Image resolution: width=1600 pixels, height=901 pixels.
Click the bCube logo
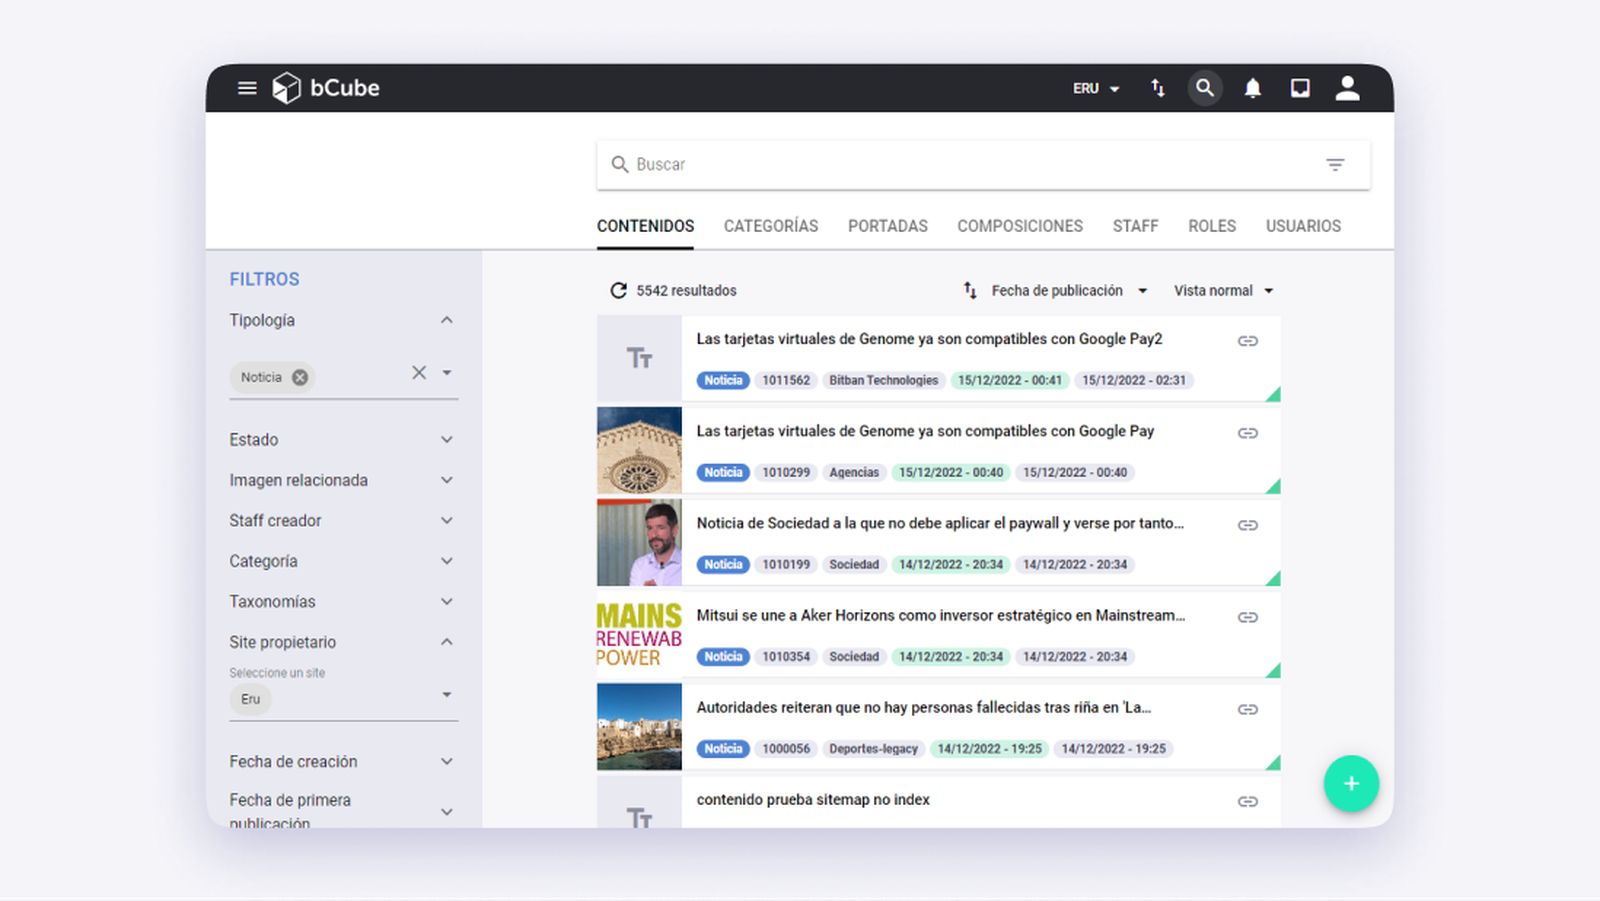(x=312, y=88)
